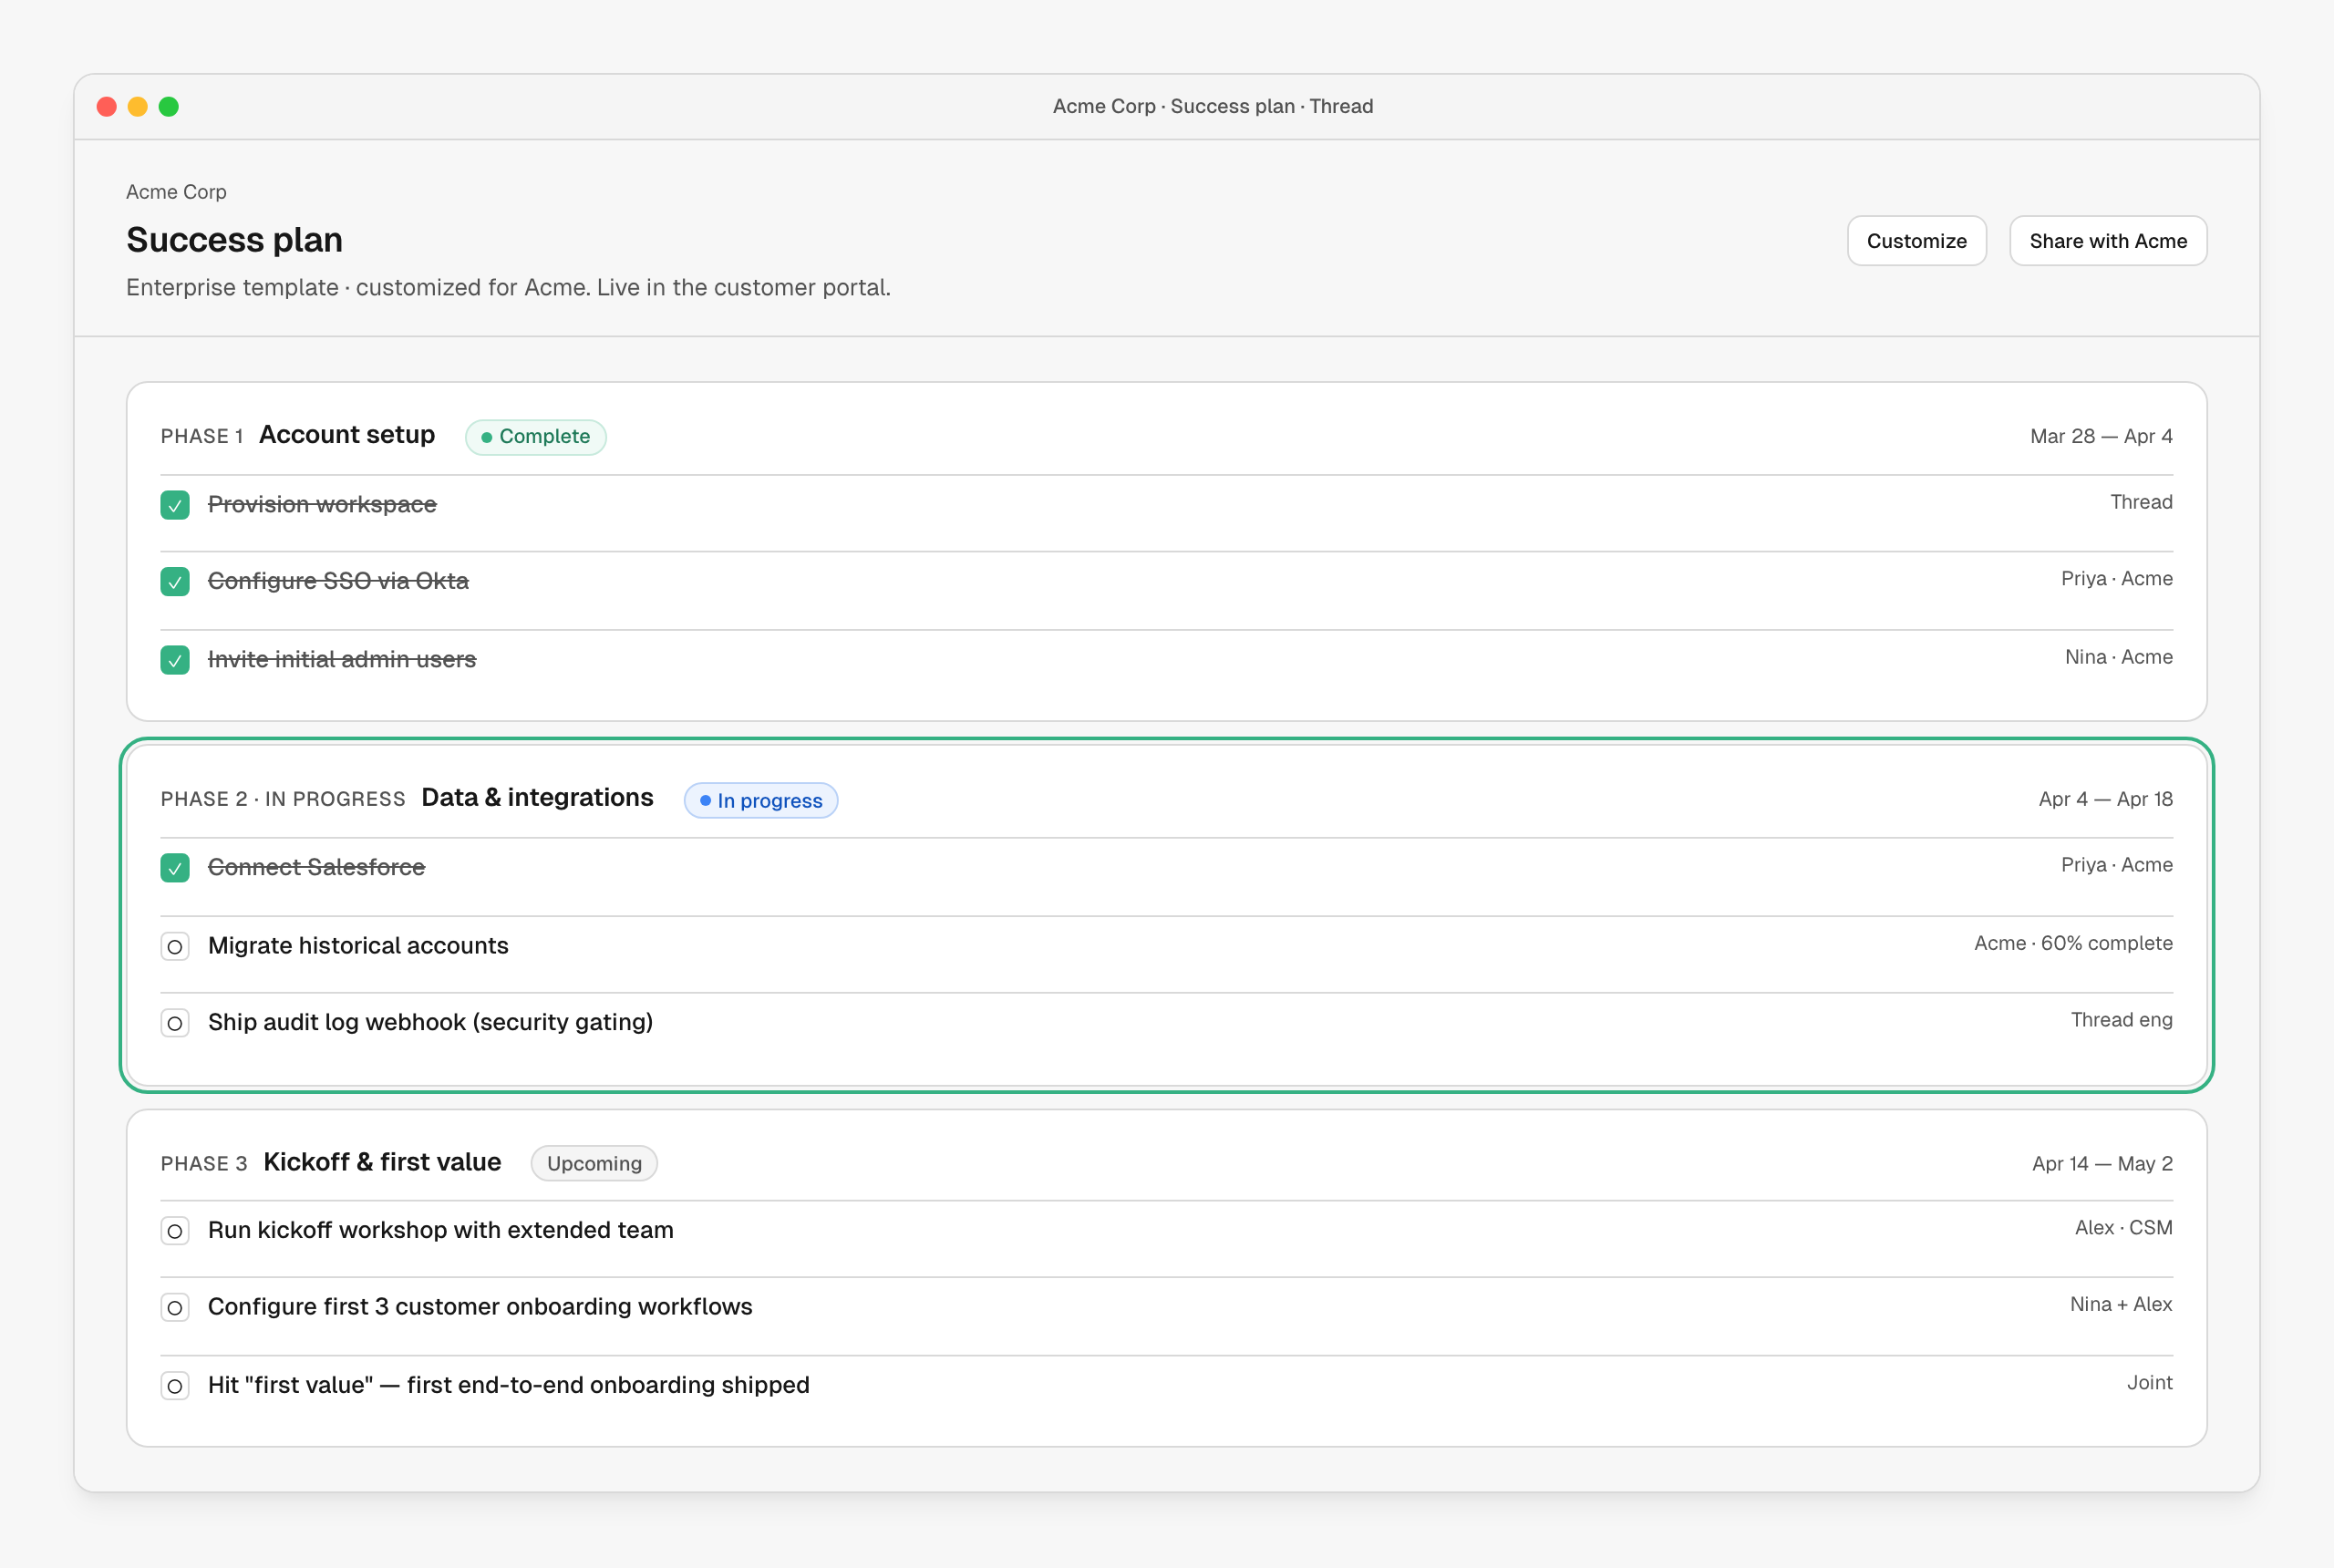Click the PHASE 2 · IN PROGRESS label
Image resolution: width=2334 pixels, height=1568 pixels.
point(283,799)
